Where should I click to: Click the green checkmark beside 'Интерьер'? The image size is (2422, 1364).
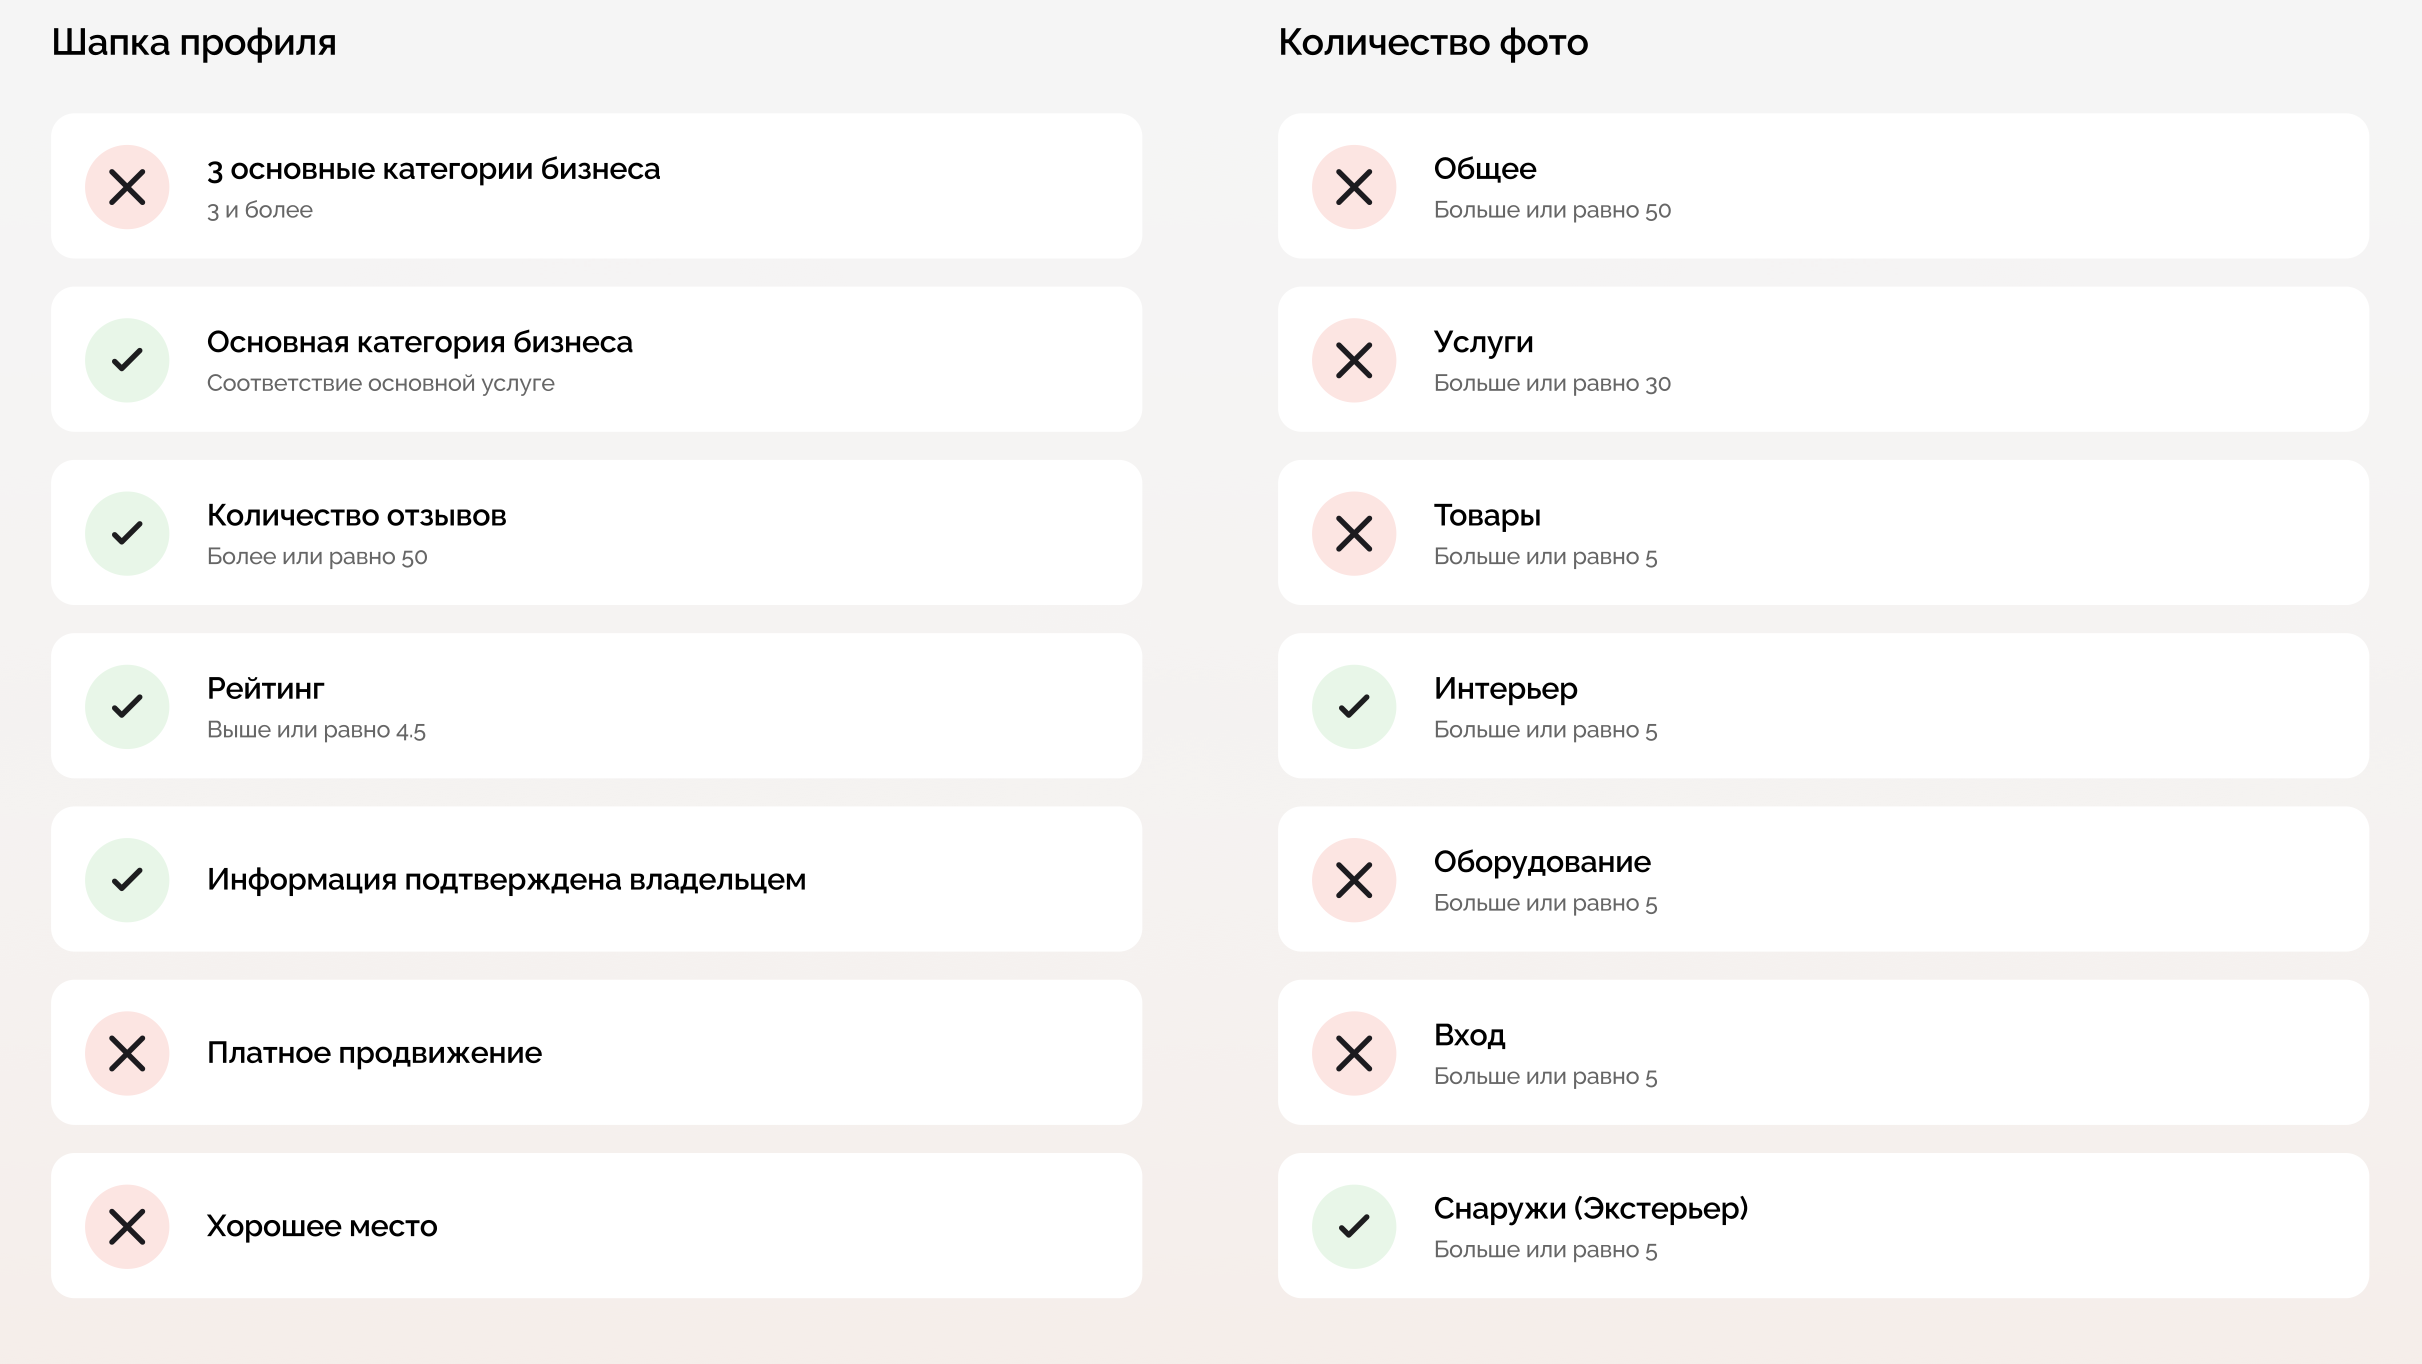click(1354, 707)
